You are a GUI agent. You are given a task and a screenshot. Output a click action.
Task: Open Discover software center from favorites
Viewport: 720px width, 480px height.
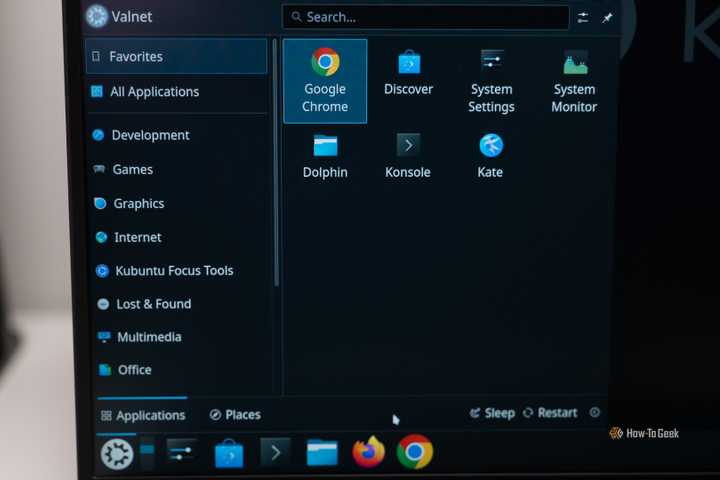point(408,73)
